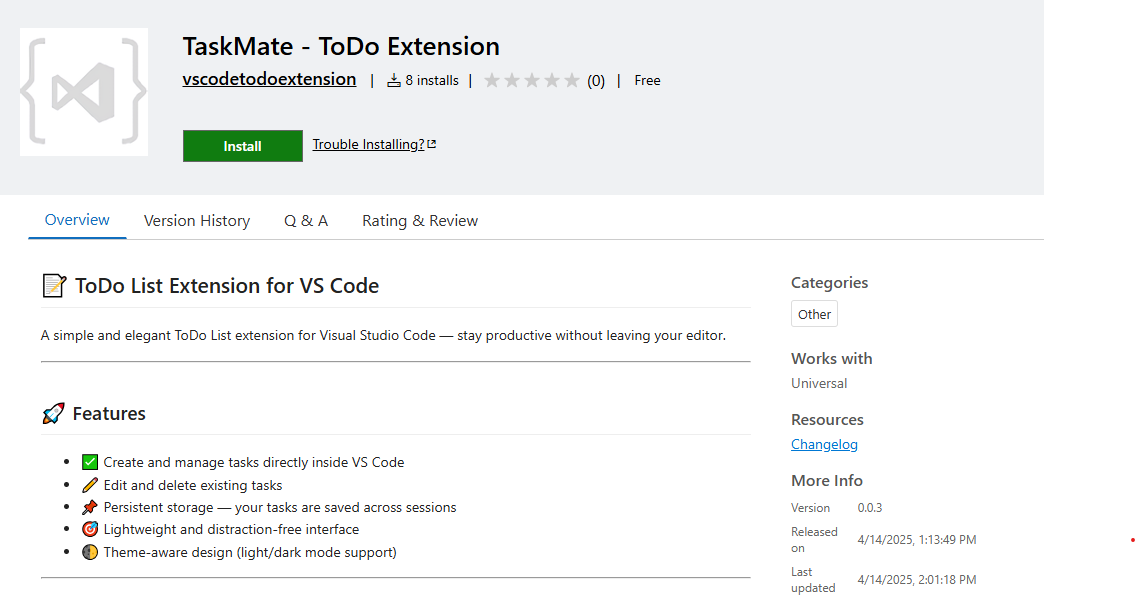Image resolution: width=1136 pixels, height=601 pixels.
Task: Click the fifth rating star
Action: click(x=572, y=81)
